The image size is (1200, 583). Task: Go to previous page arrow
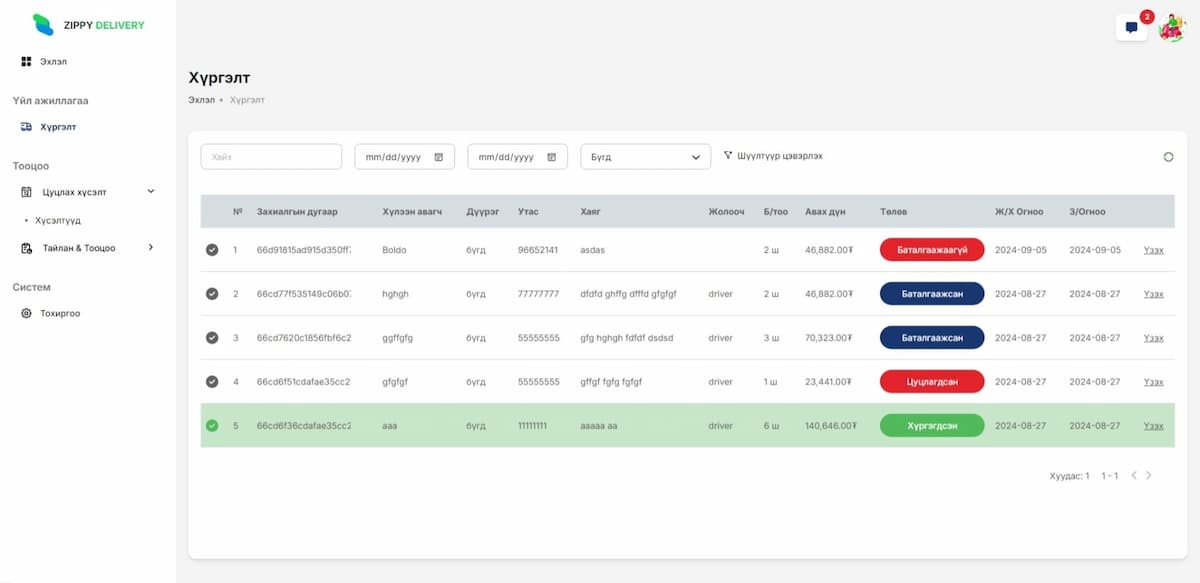(1134, 476)
